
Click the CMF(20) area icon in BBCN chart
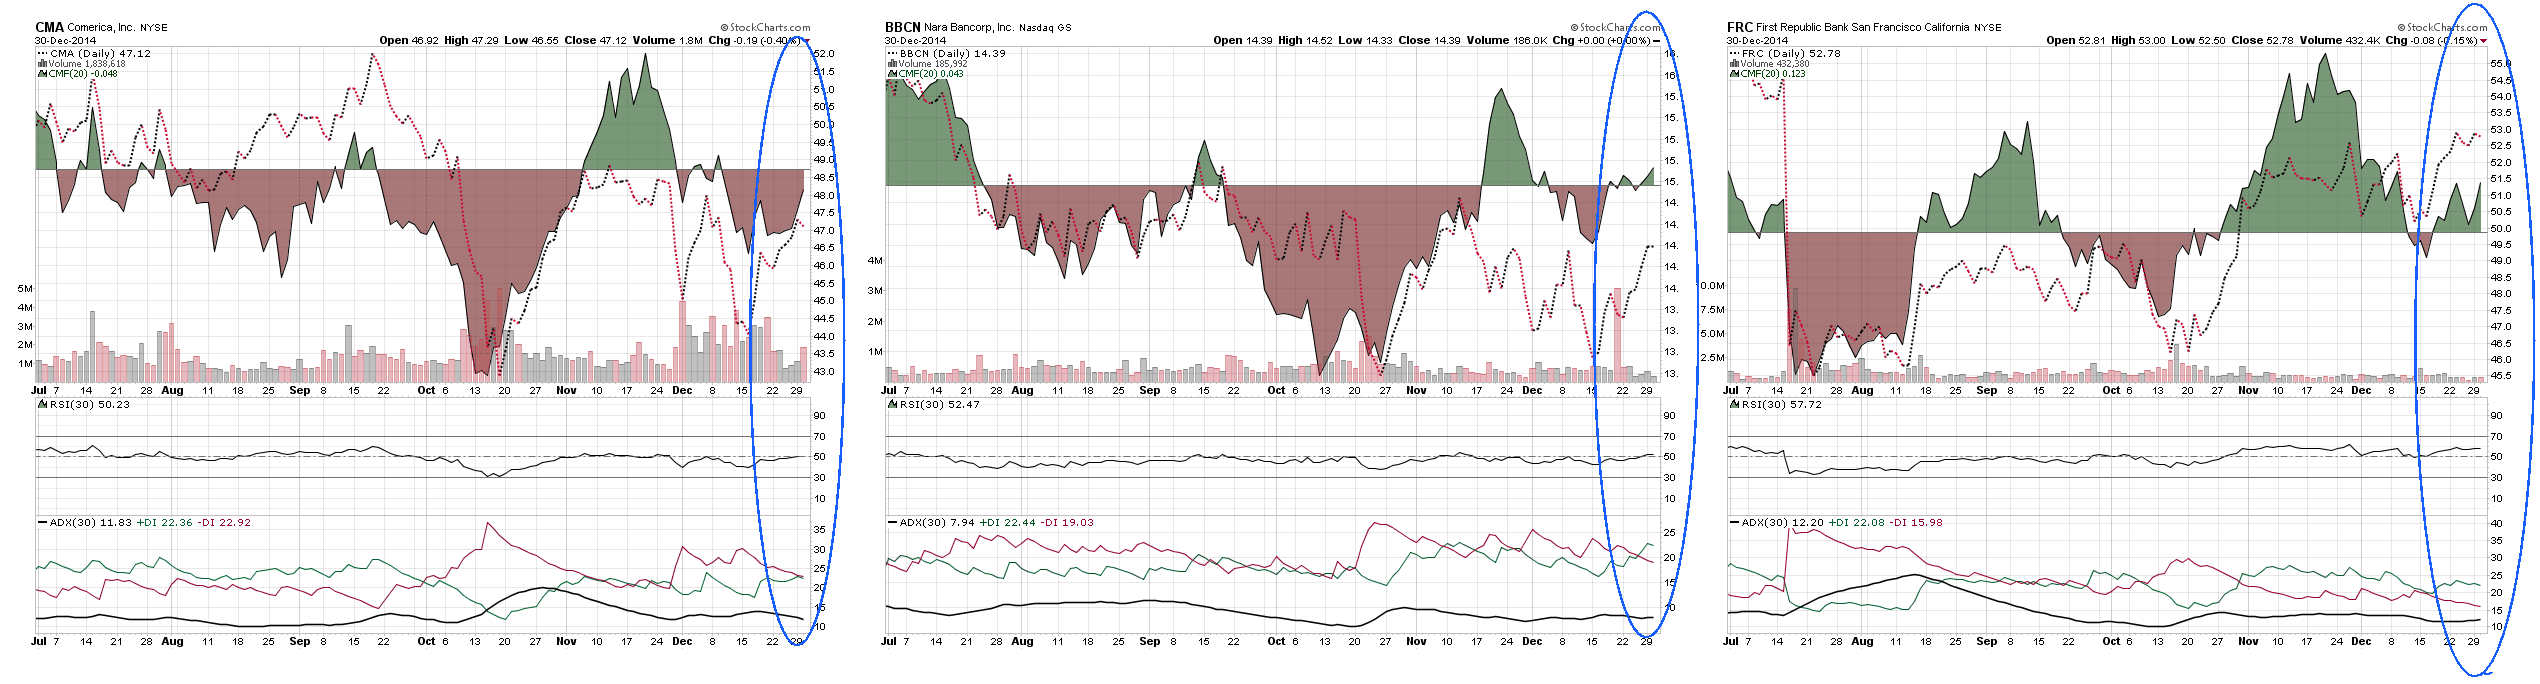click(x=892, y=73)
